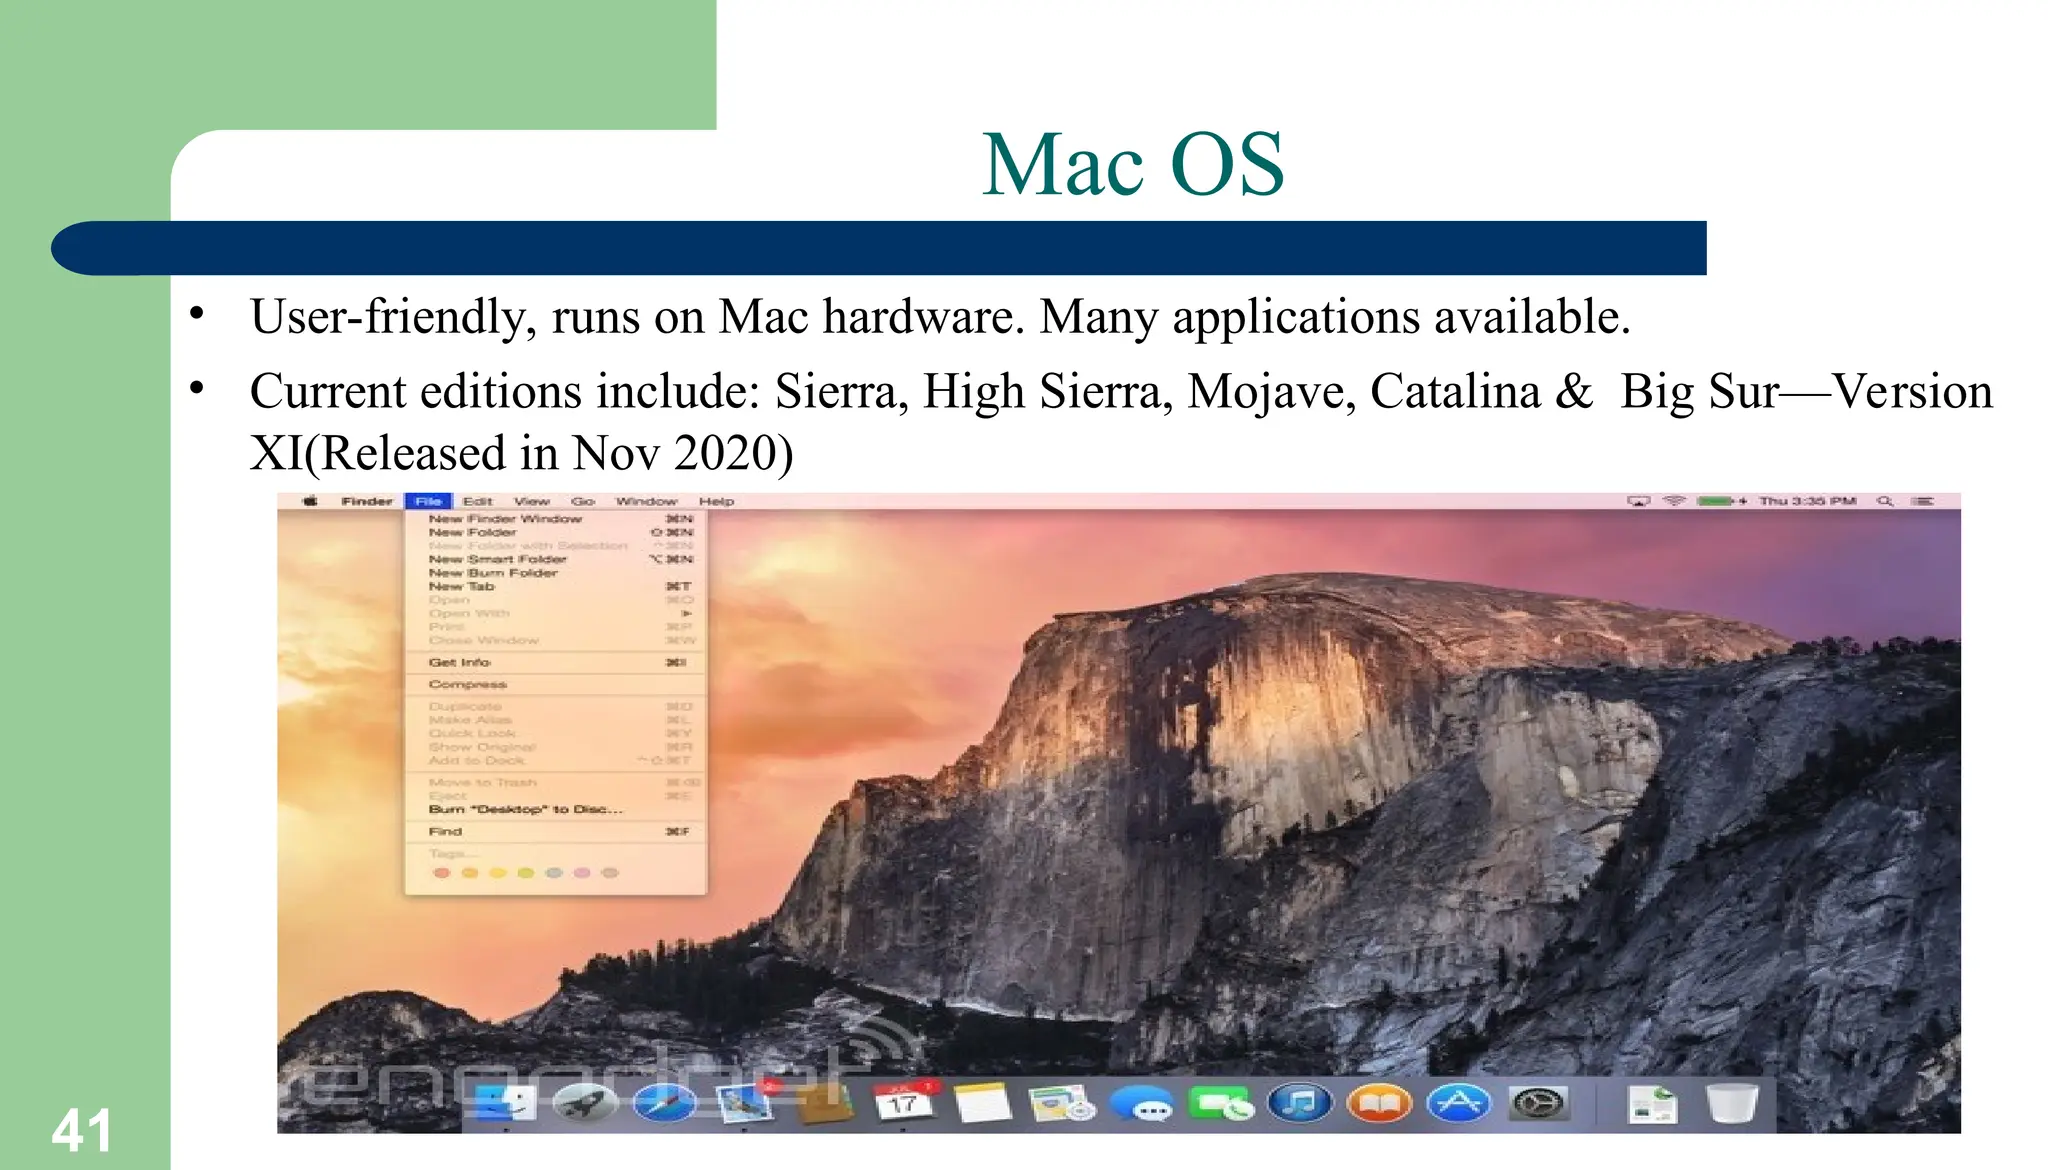
Task: Open Trash can in Dock
Action: [1731, 1104]
